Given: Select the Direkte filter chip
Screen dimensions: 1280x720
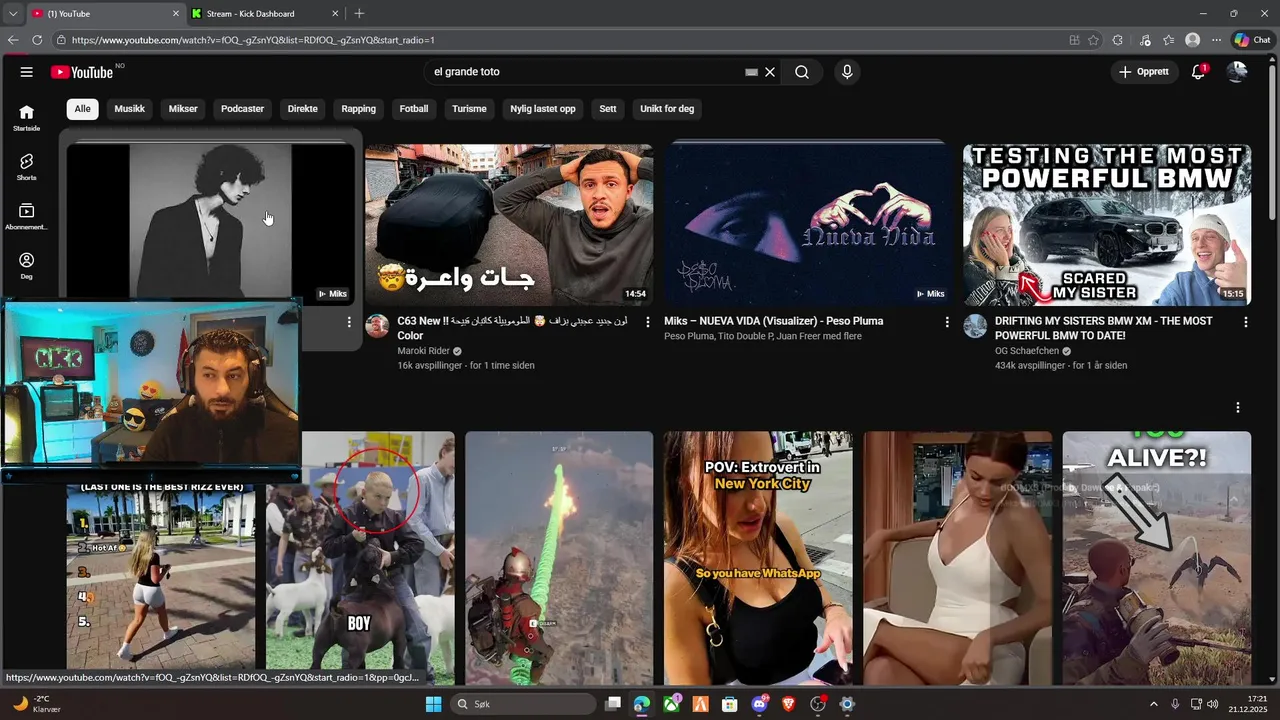Looking at the screenshot, I should click(302, 108).
